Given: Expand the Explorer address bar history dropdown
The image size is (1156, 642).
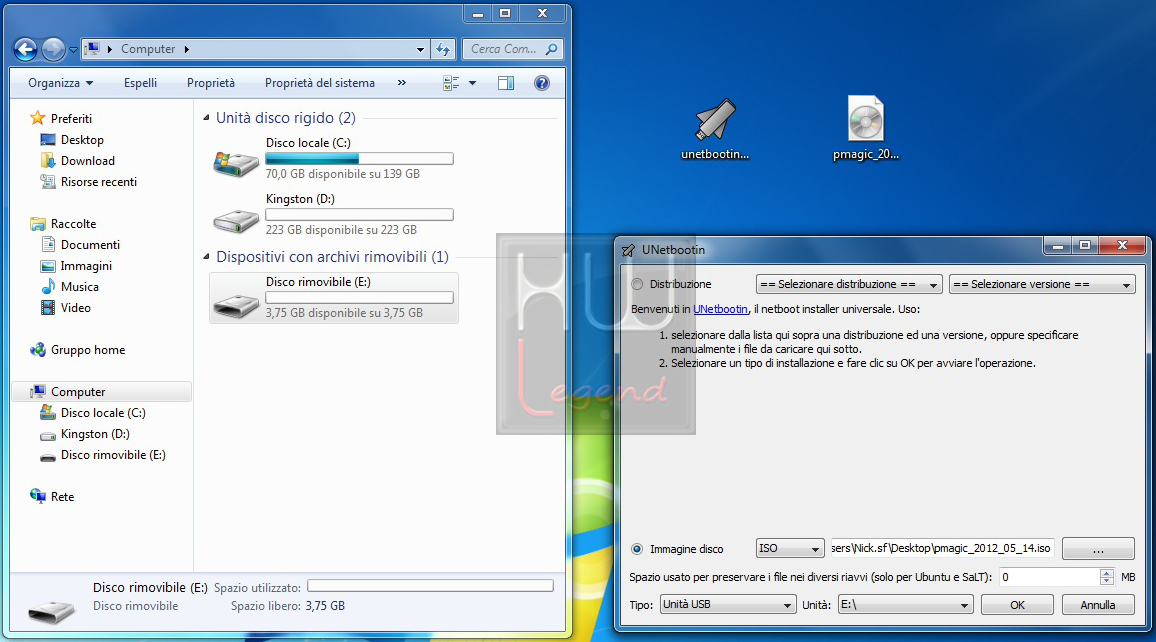Looking at the screenshot, I should tap(420, 49).
